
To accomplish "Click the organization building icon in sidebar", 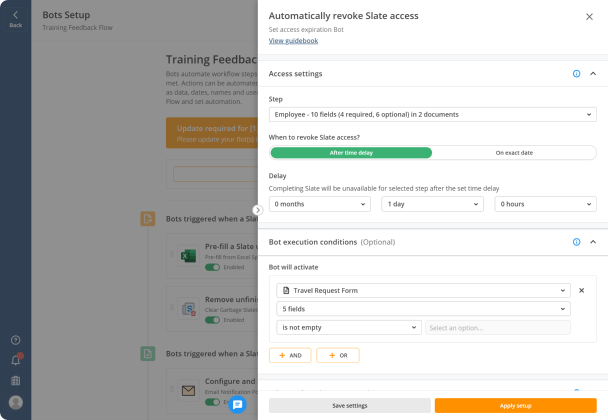I will tap(16, 380).
